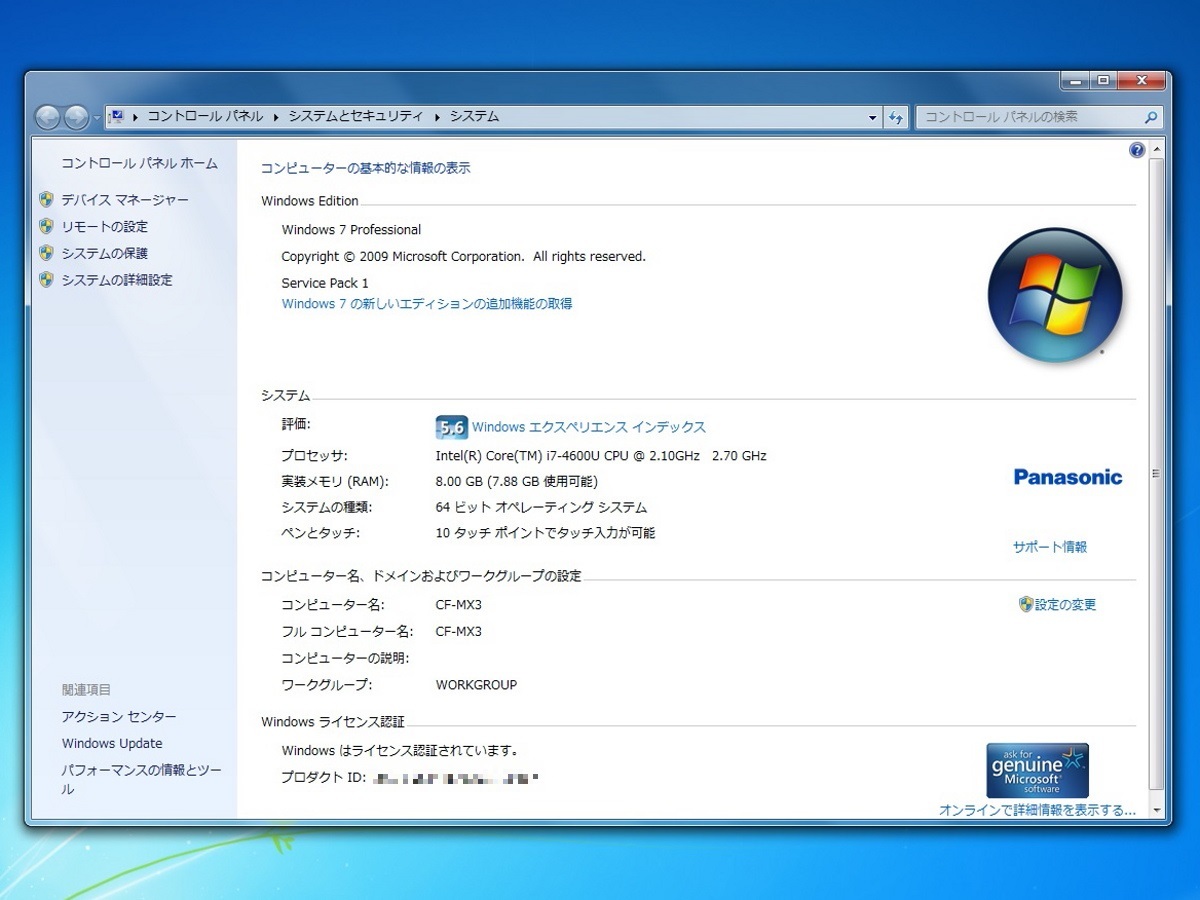Select コントロール パネル breadcrumb in address bar
Screen dimensions: 1200x900
(x=205, y=116)
